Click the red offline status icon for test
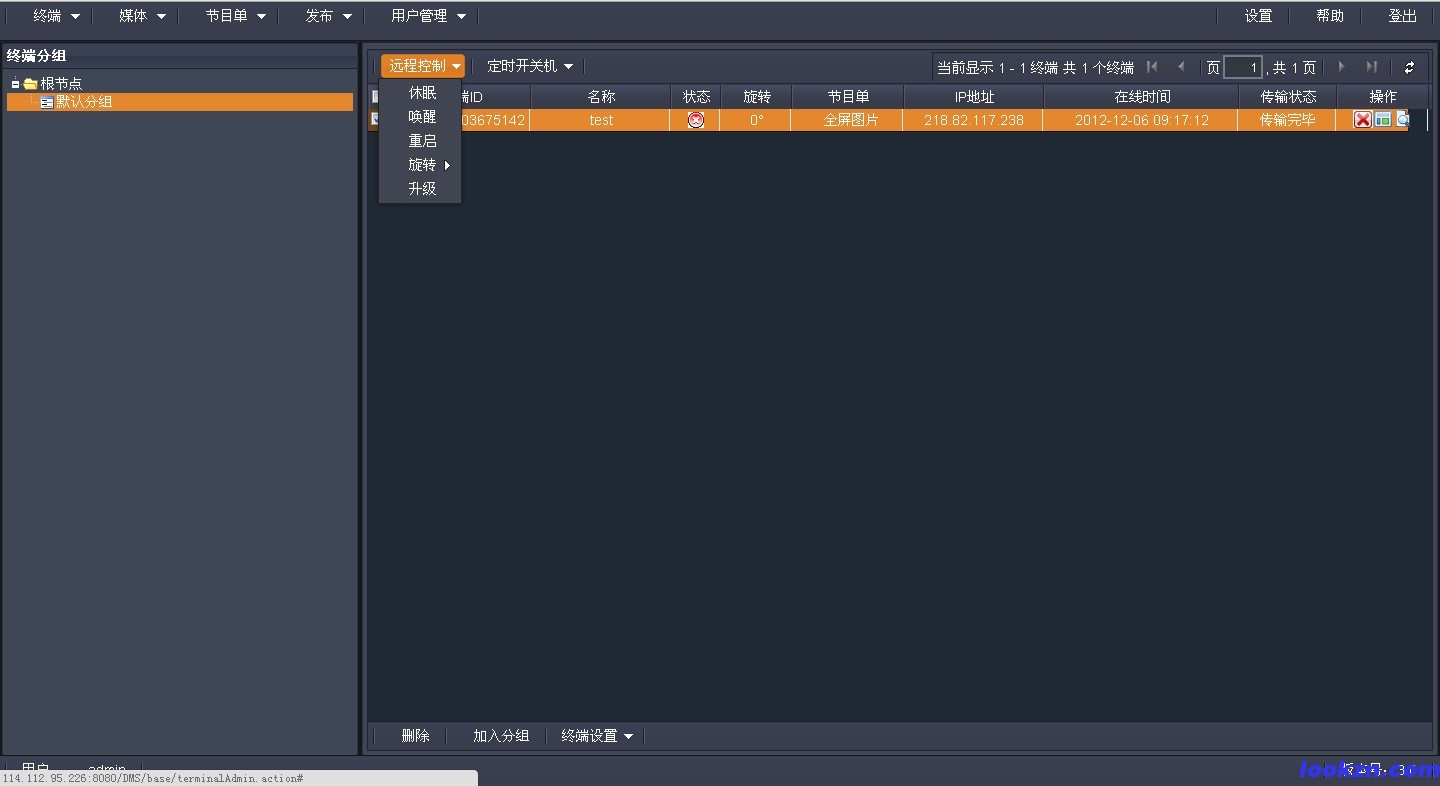This screenshot has height=786, width=1440. (x=696, y=120)
